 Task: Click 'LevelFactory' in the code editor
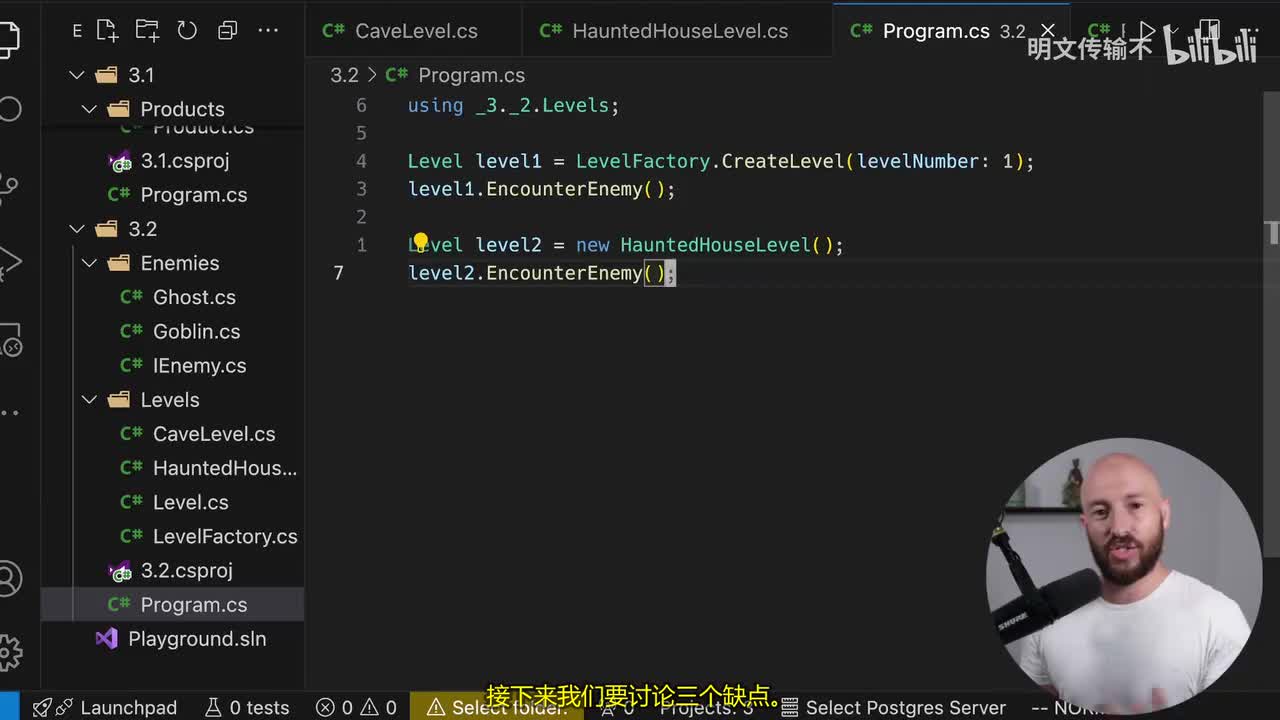coord(643,161)
